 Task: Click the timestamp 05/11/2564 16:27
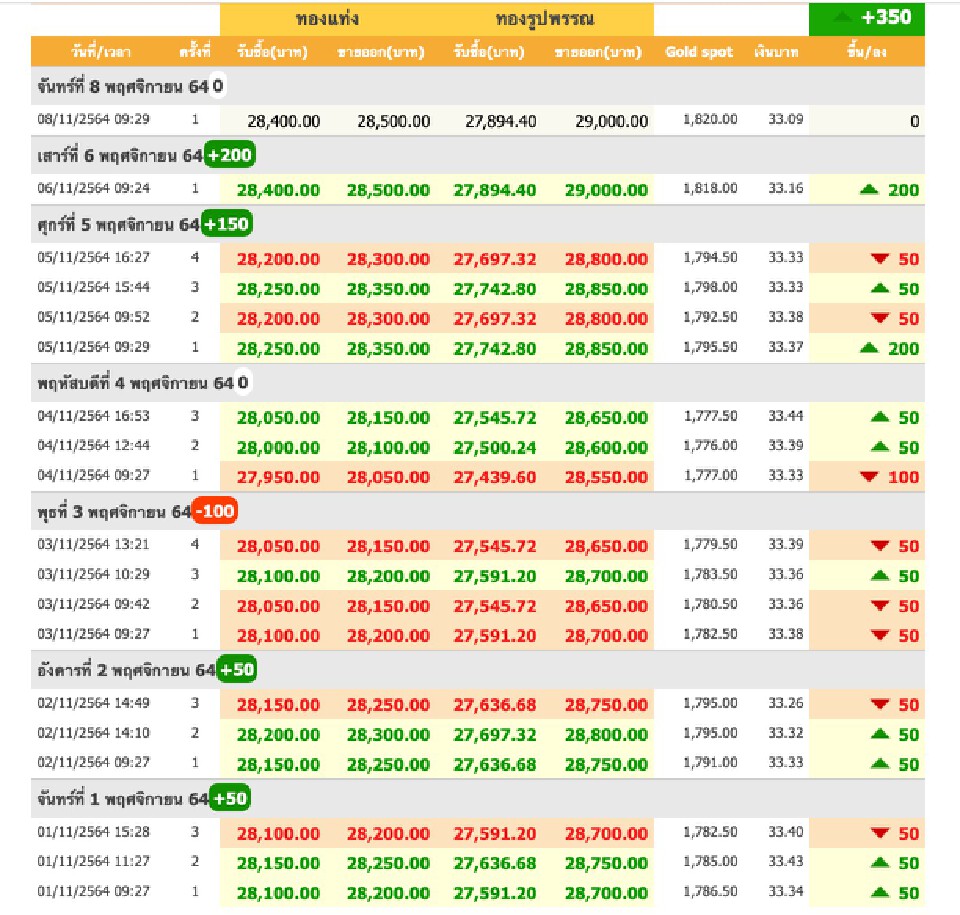click(x=93, y=257)
